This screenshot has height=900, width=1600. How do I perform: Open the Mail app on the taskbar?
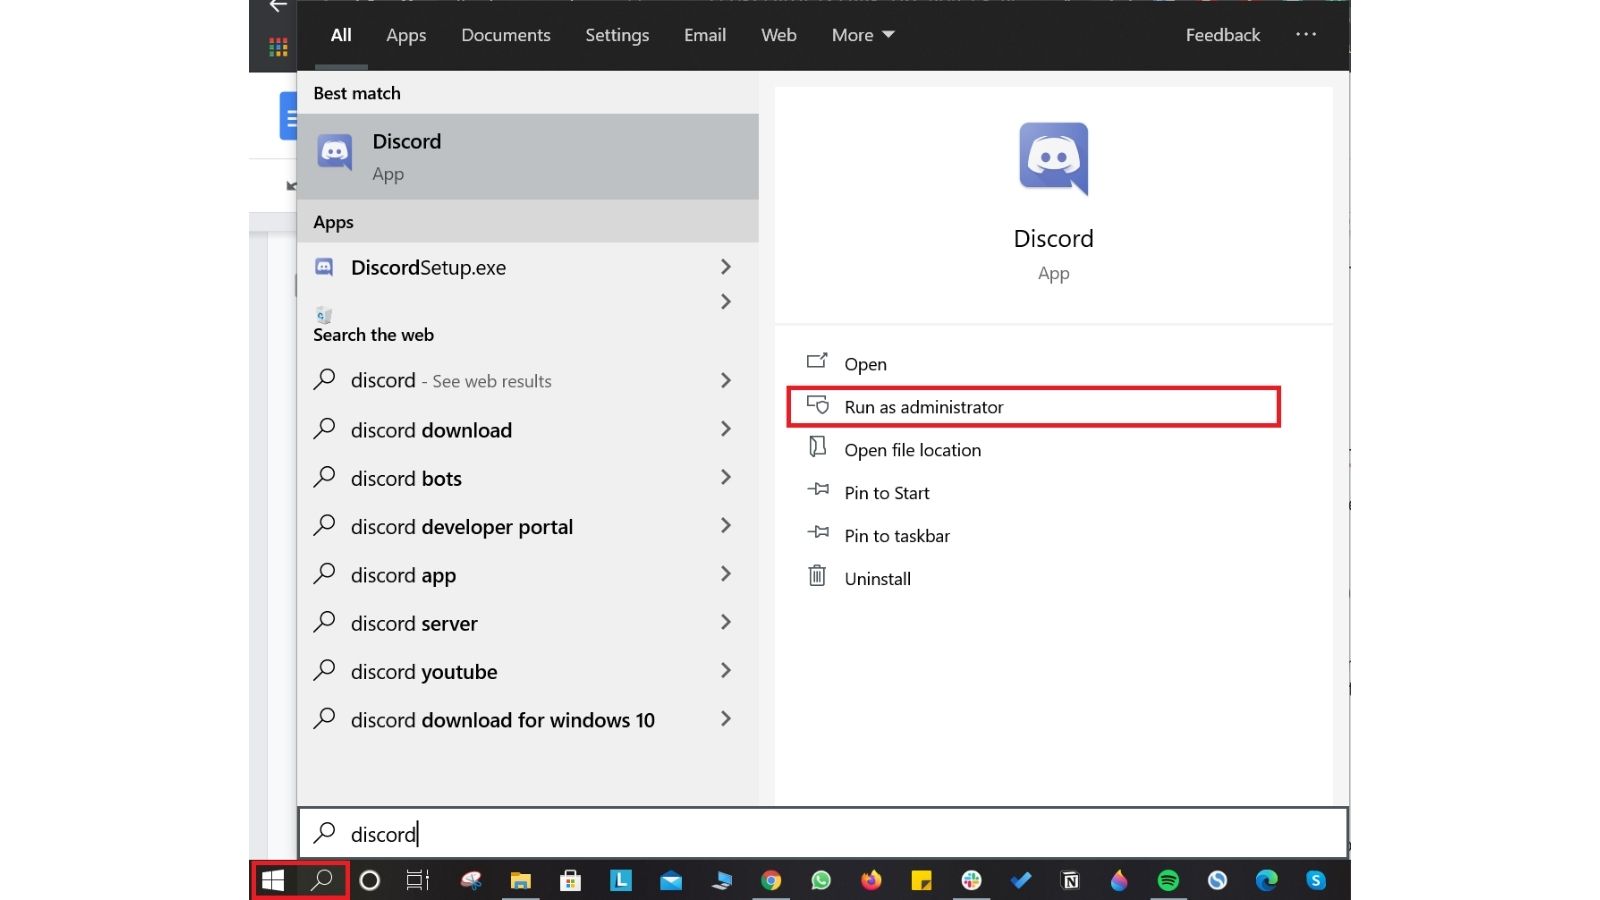click(671, 880)
